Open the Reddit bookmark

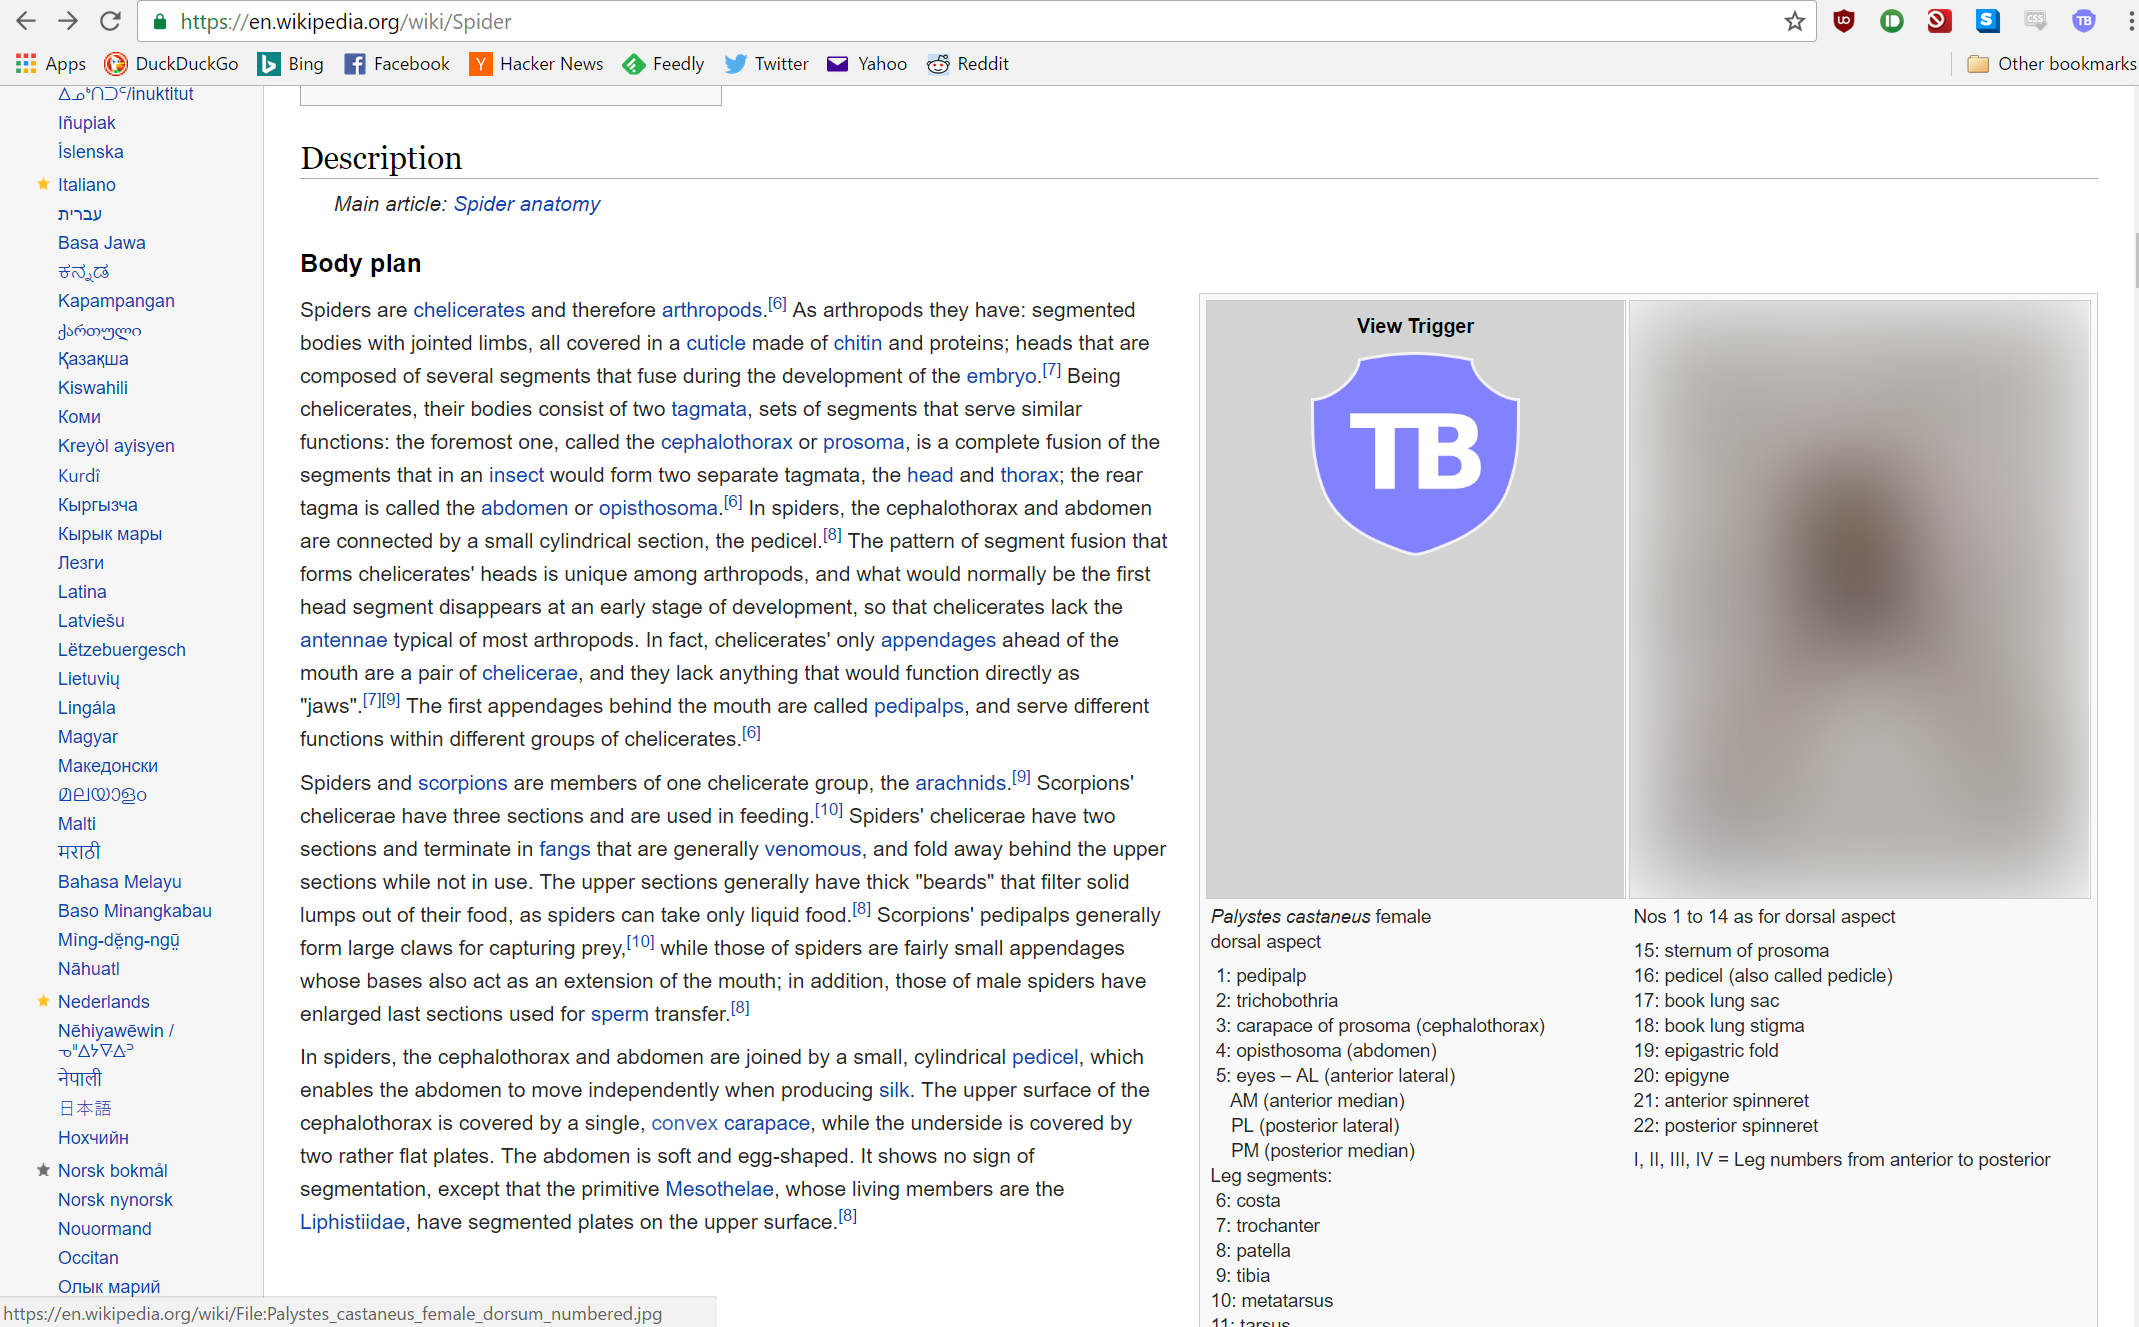coord(967,64)
